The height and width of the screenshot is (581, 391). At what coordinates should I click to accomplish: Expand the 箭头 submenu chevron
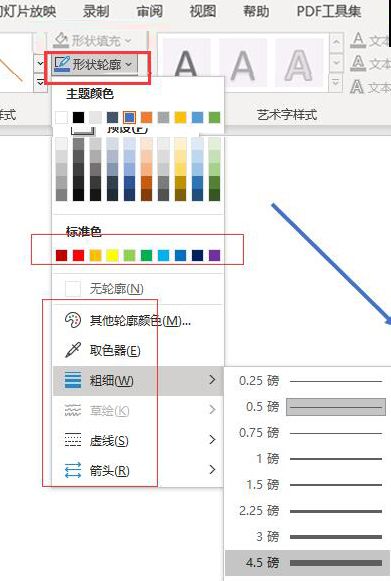coord(212,470)
